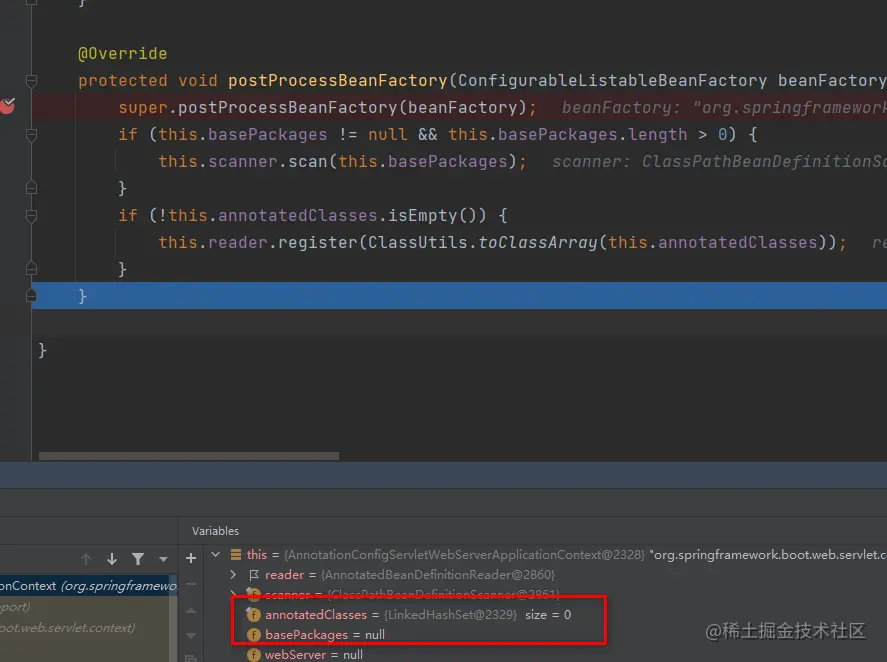
Task: Click the reader variable flag icon
Action: tap(254, 575)
